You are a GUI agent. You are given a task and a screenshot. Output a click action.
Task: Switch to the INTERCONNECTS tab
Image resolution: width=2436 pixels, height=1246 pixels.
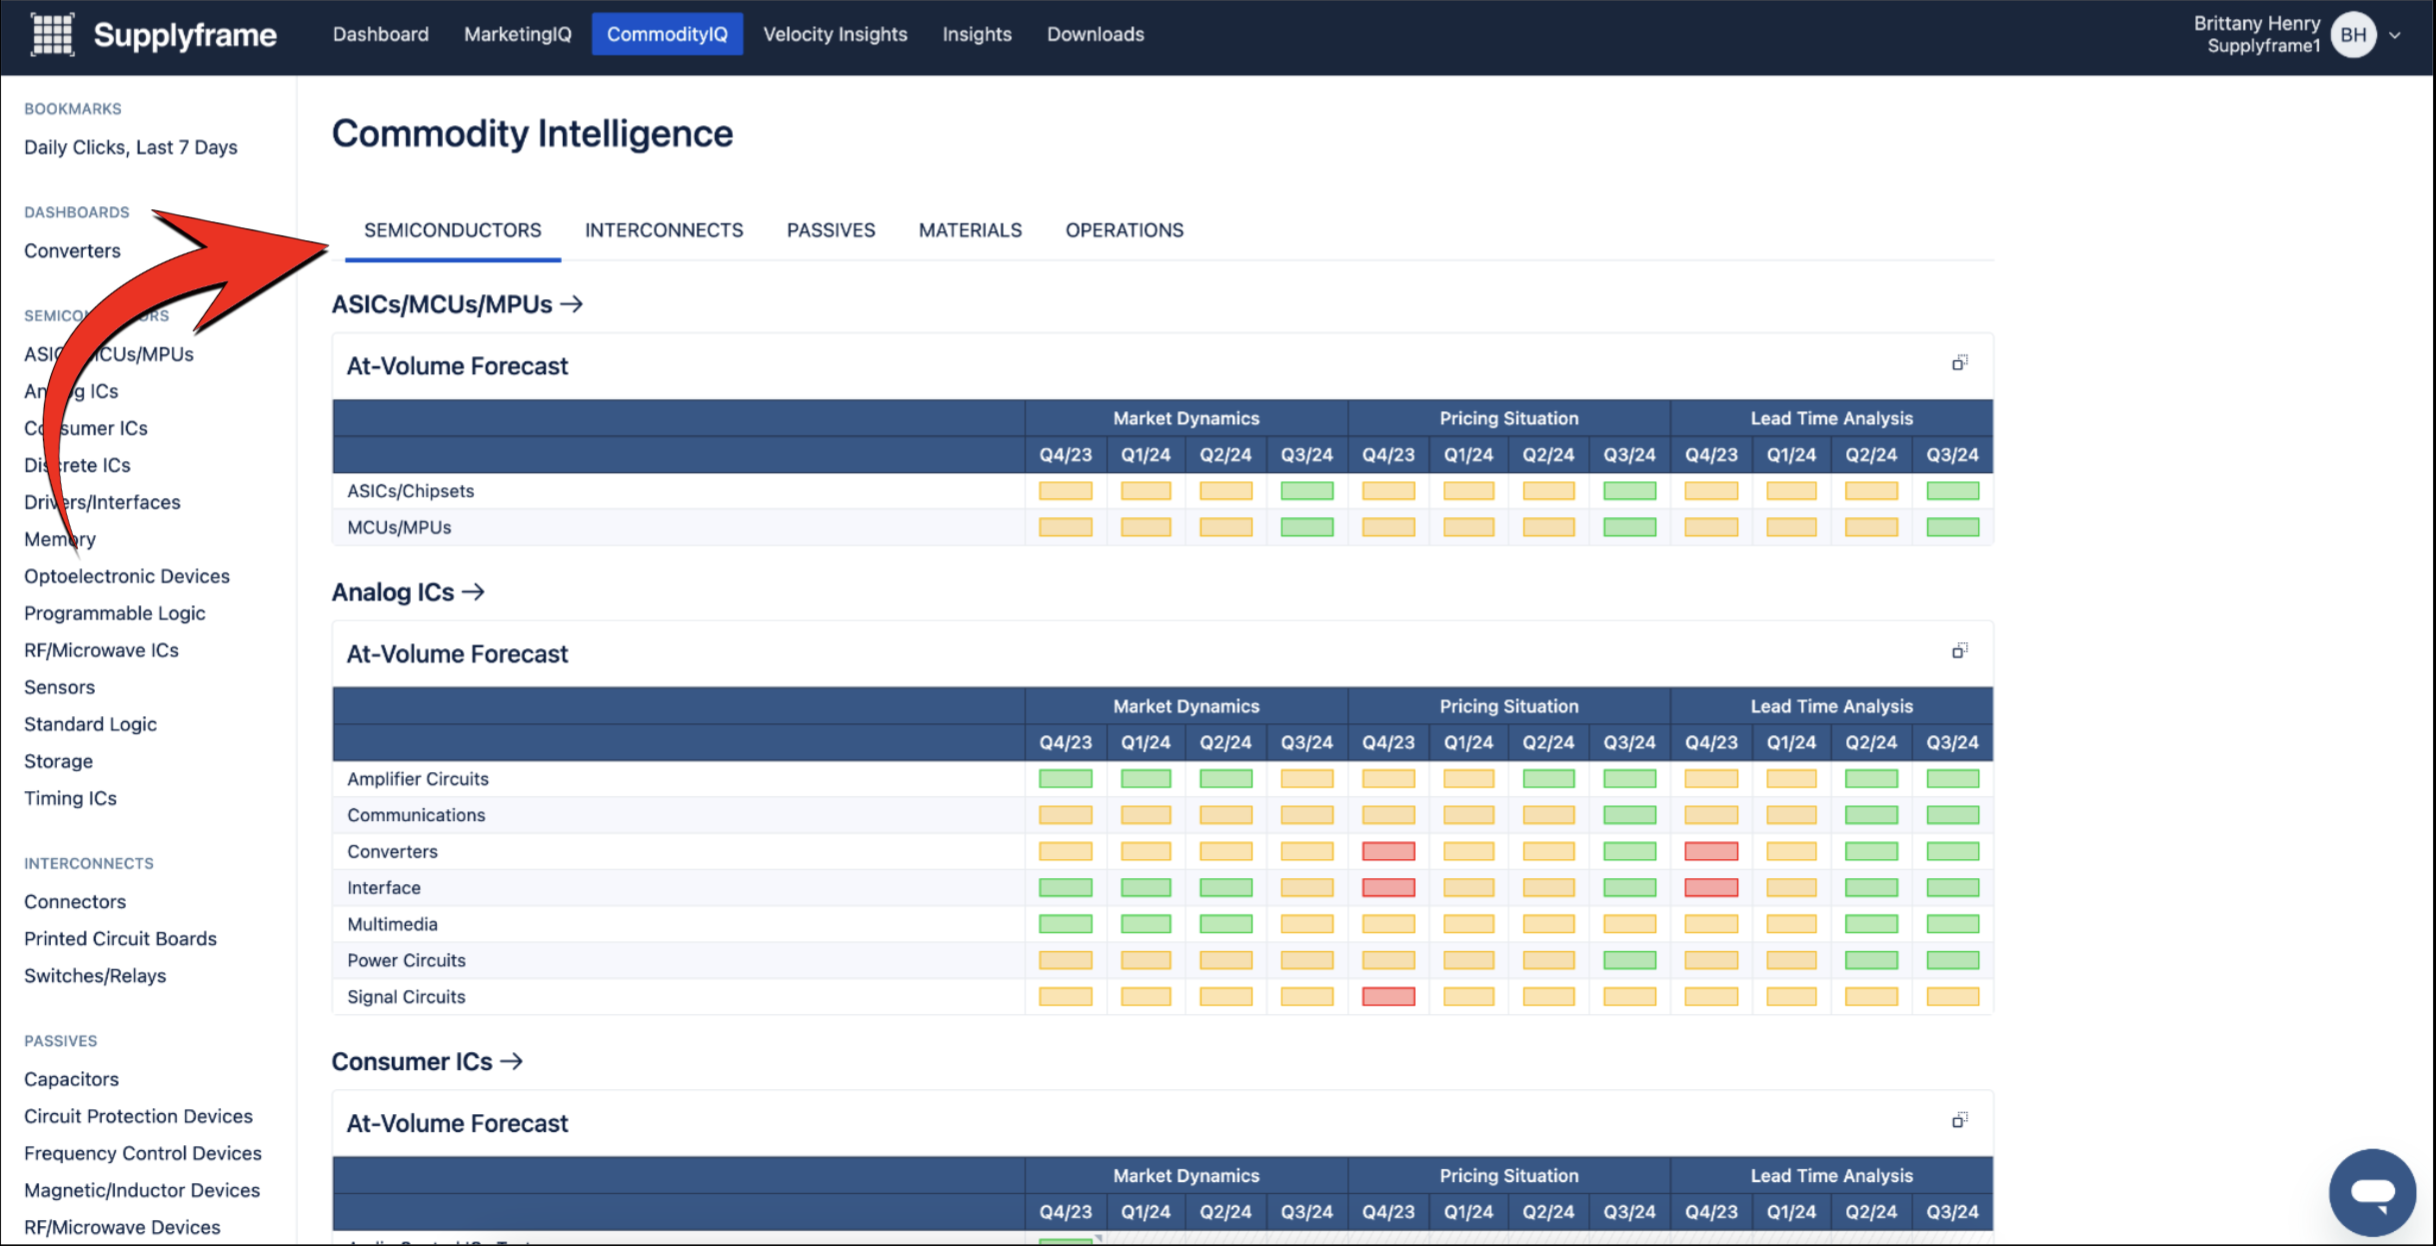coord(664,230)
